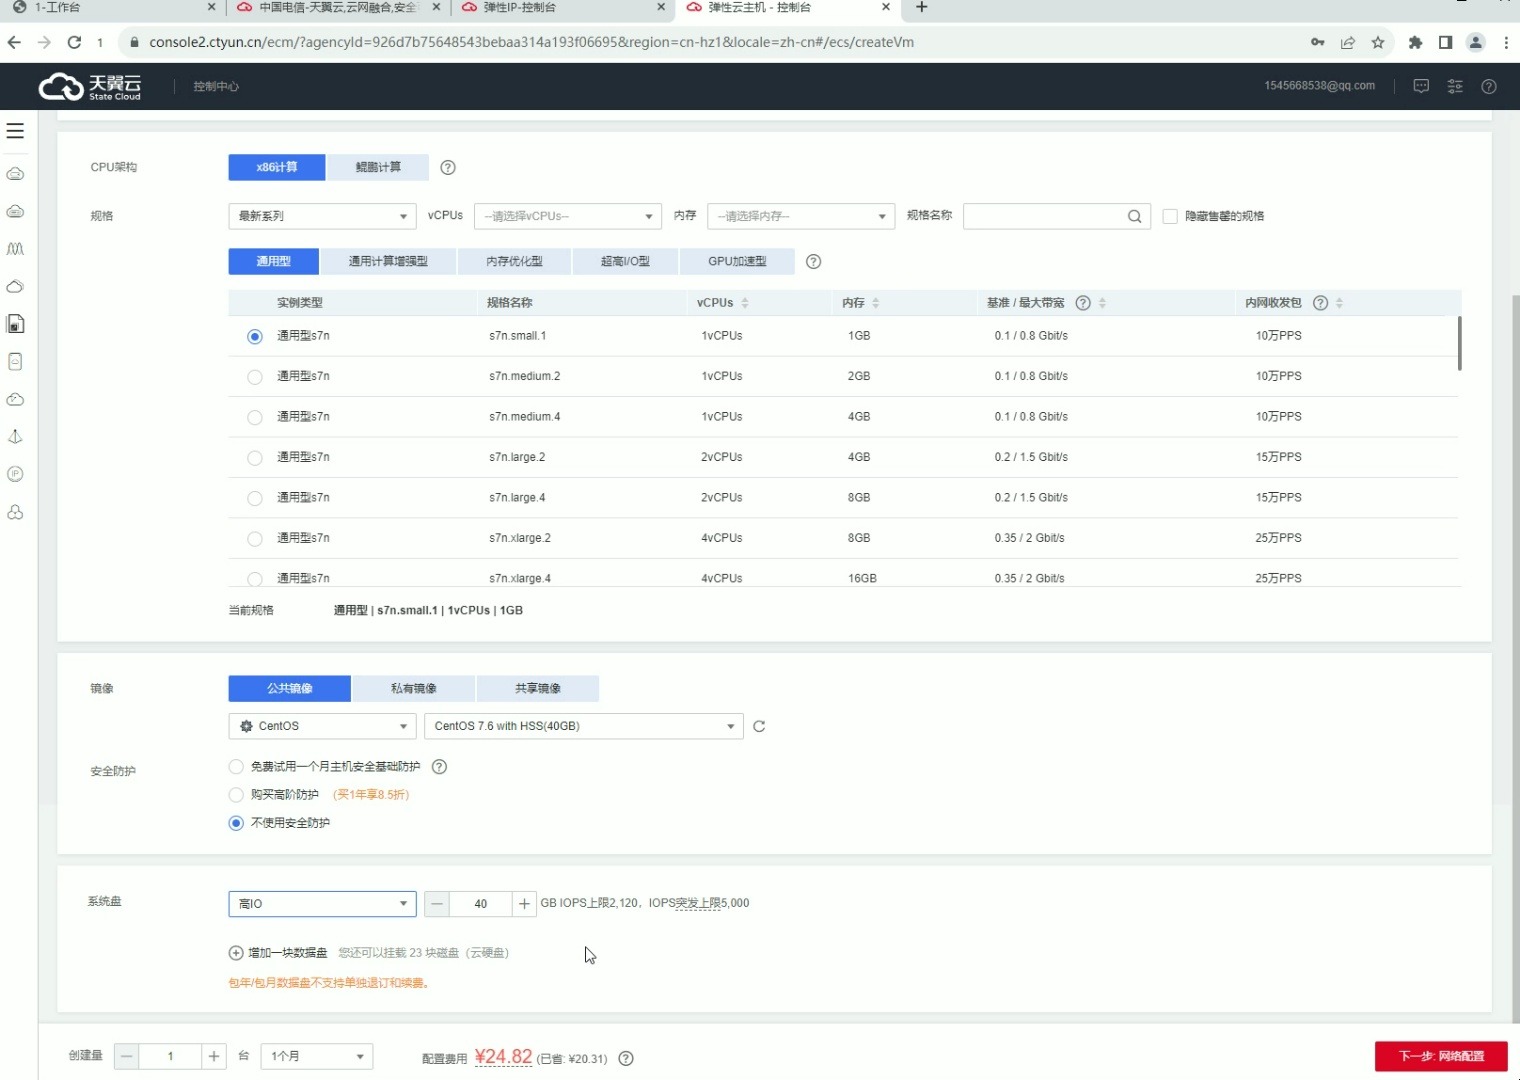This screenshot has width=1520, height=1080.
Task: Click the help icon next to the CPU architecture buttons
Action: click(448, 167)
